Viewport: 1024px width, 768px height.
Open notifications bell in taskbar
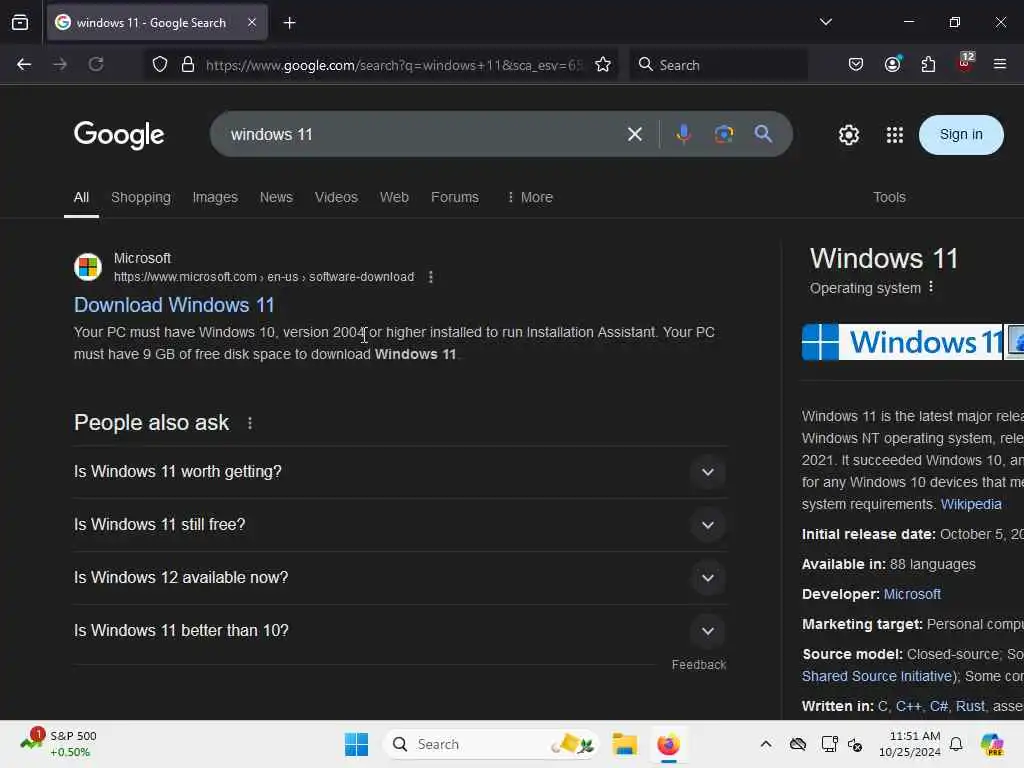pyautogui.click(x=956, y=744)
